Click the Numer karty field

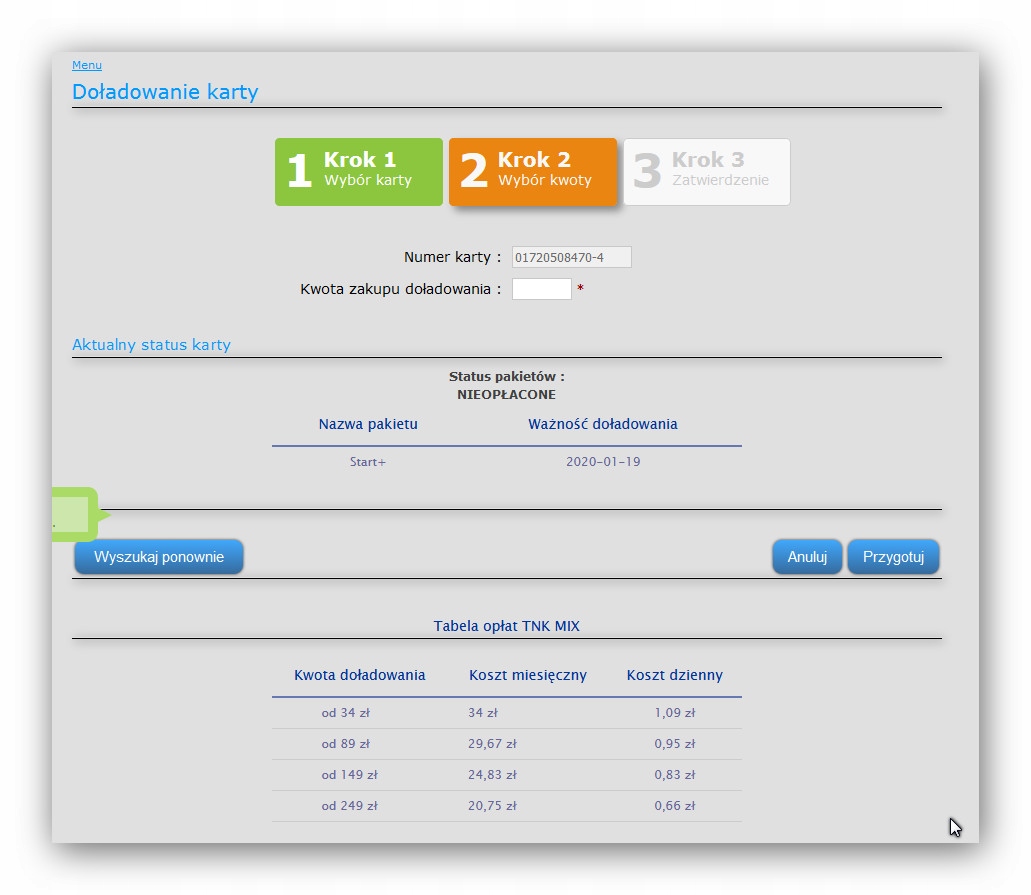[x=571, y=258]
